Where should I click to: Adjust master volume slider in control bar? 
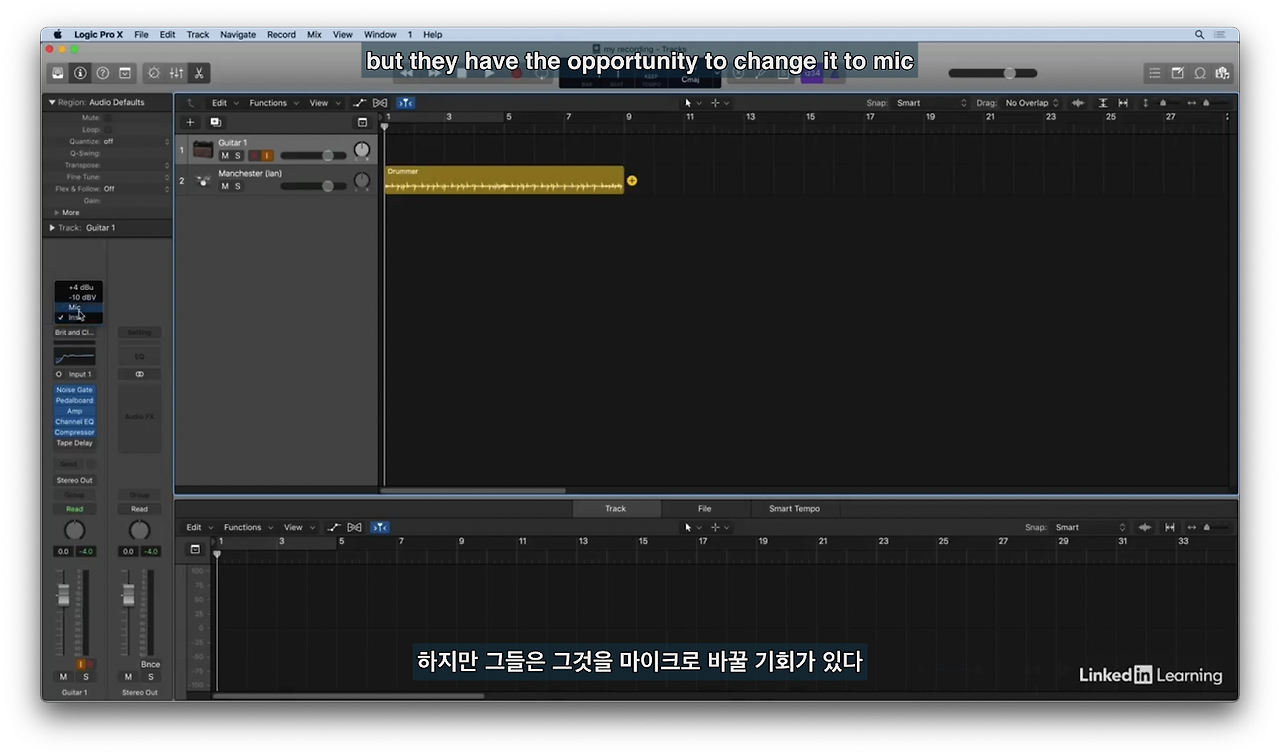993,73
